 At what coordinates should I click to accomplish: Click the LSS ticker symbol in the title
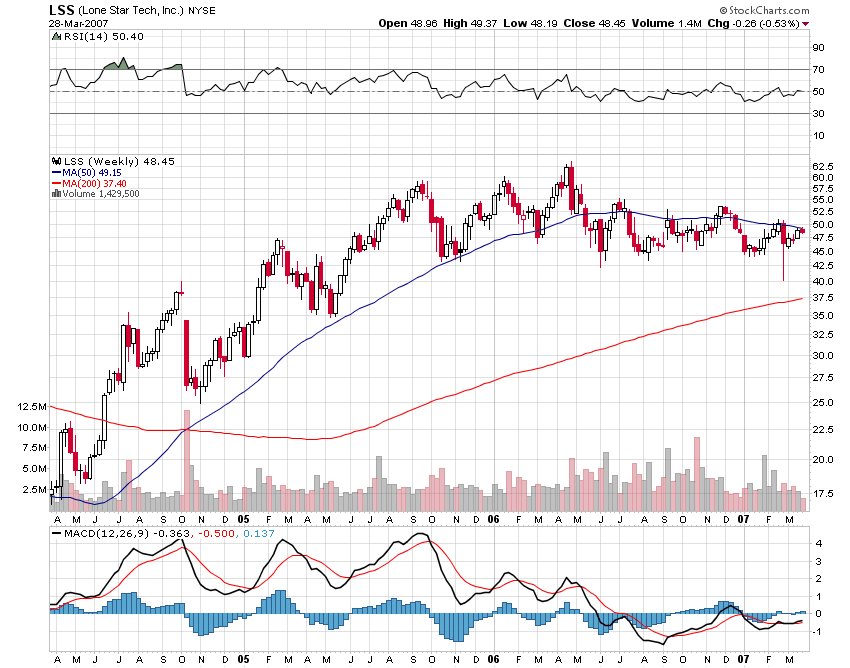[x=62, y=10]
